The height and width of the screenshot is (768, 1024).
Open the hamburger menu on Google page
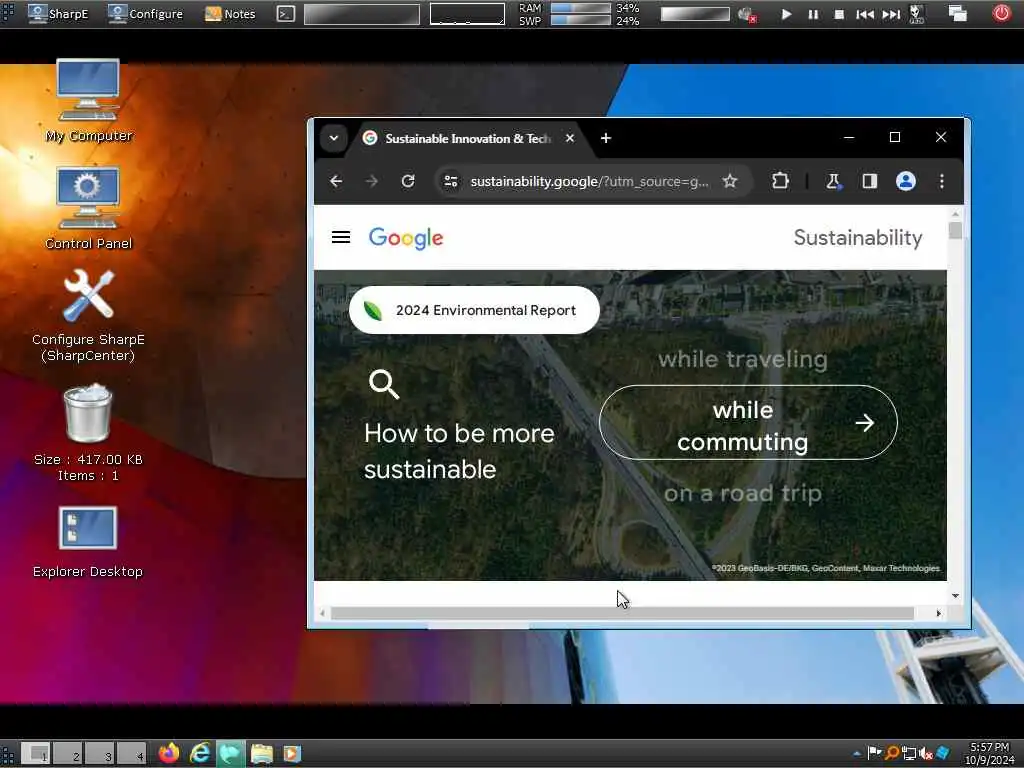pos(341,237)
